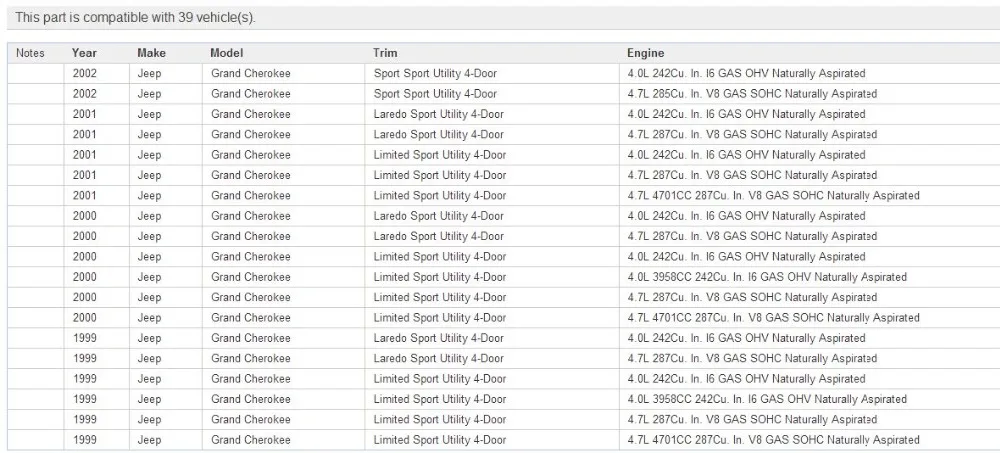Select the 1999 Laredo 4.7L V8 engine cell

point(752,359)
